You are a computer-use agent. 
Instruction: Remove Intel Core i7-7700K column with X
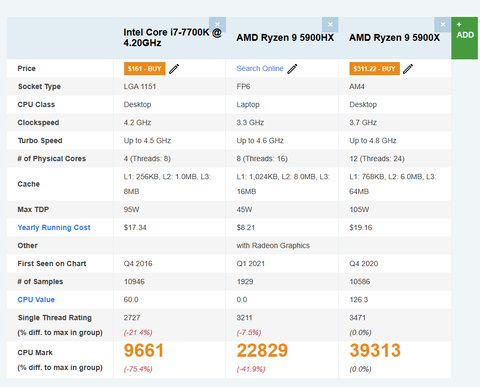(217, 24)
